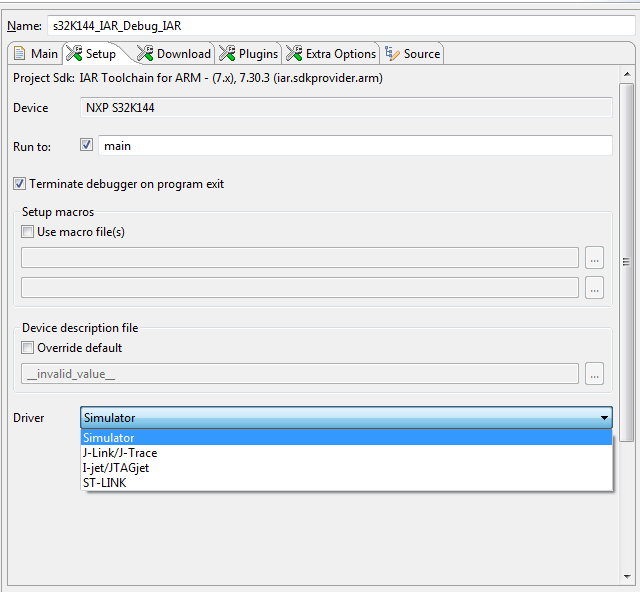Browse for device description file

(594, 374)
